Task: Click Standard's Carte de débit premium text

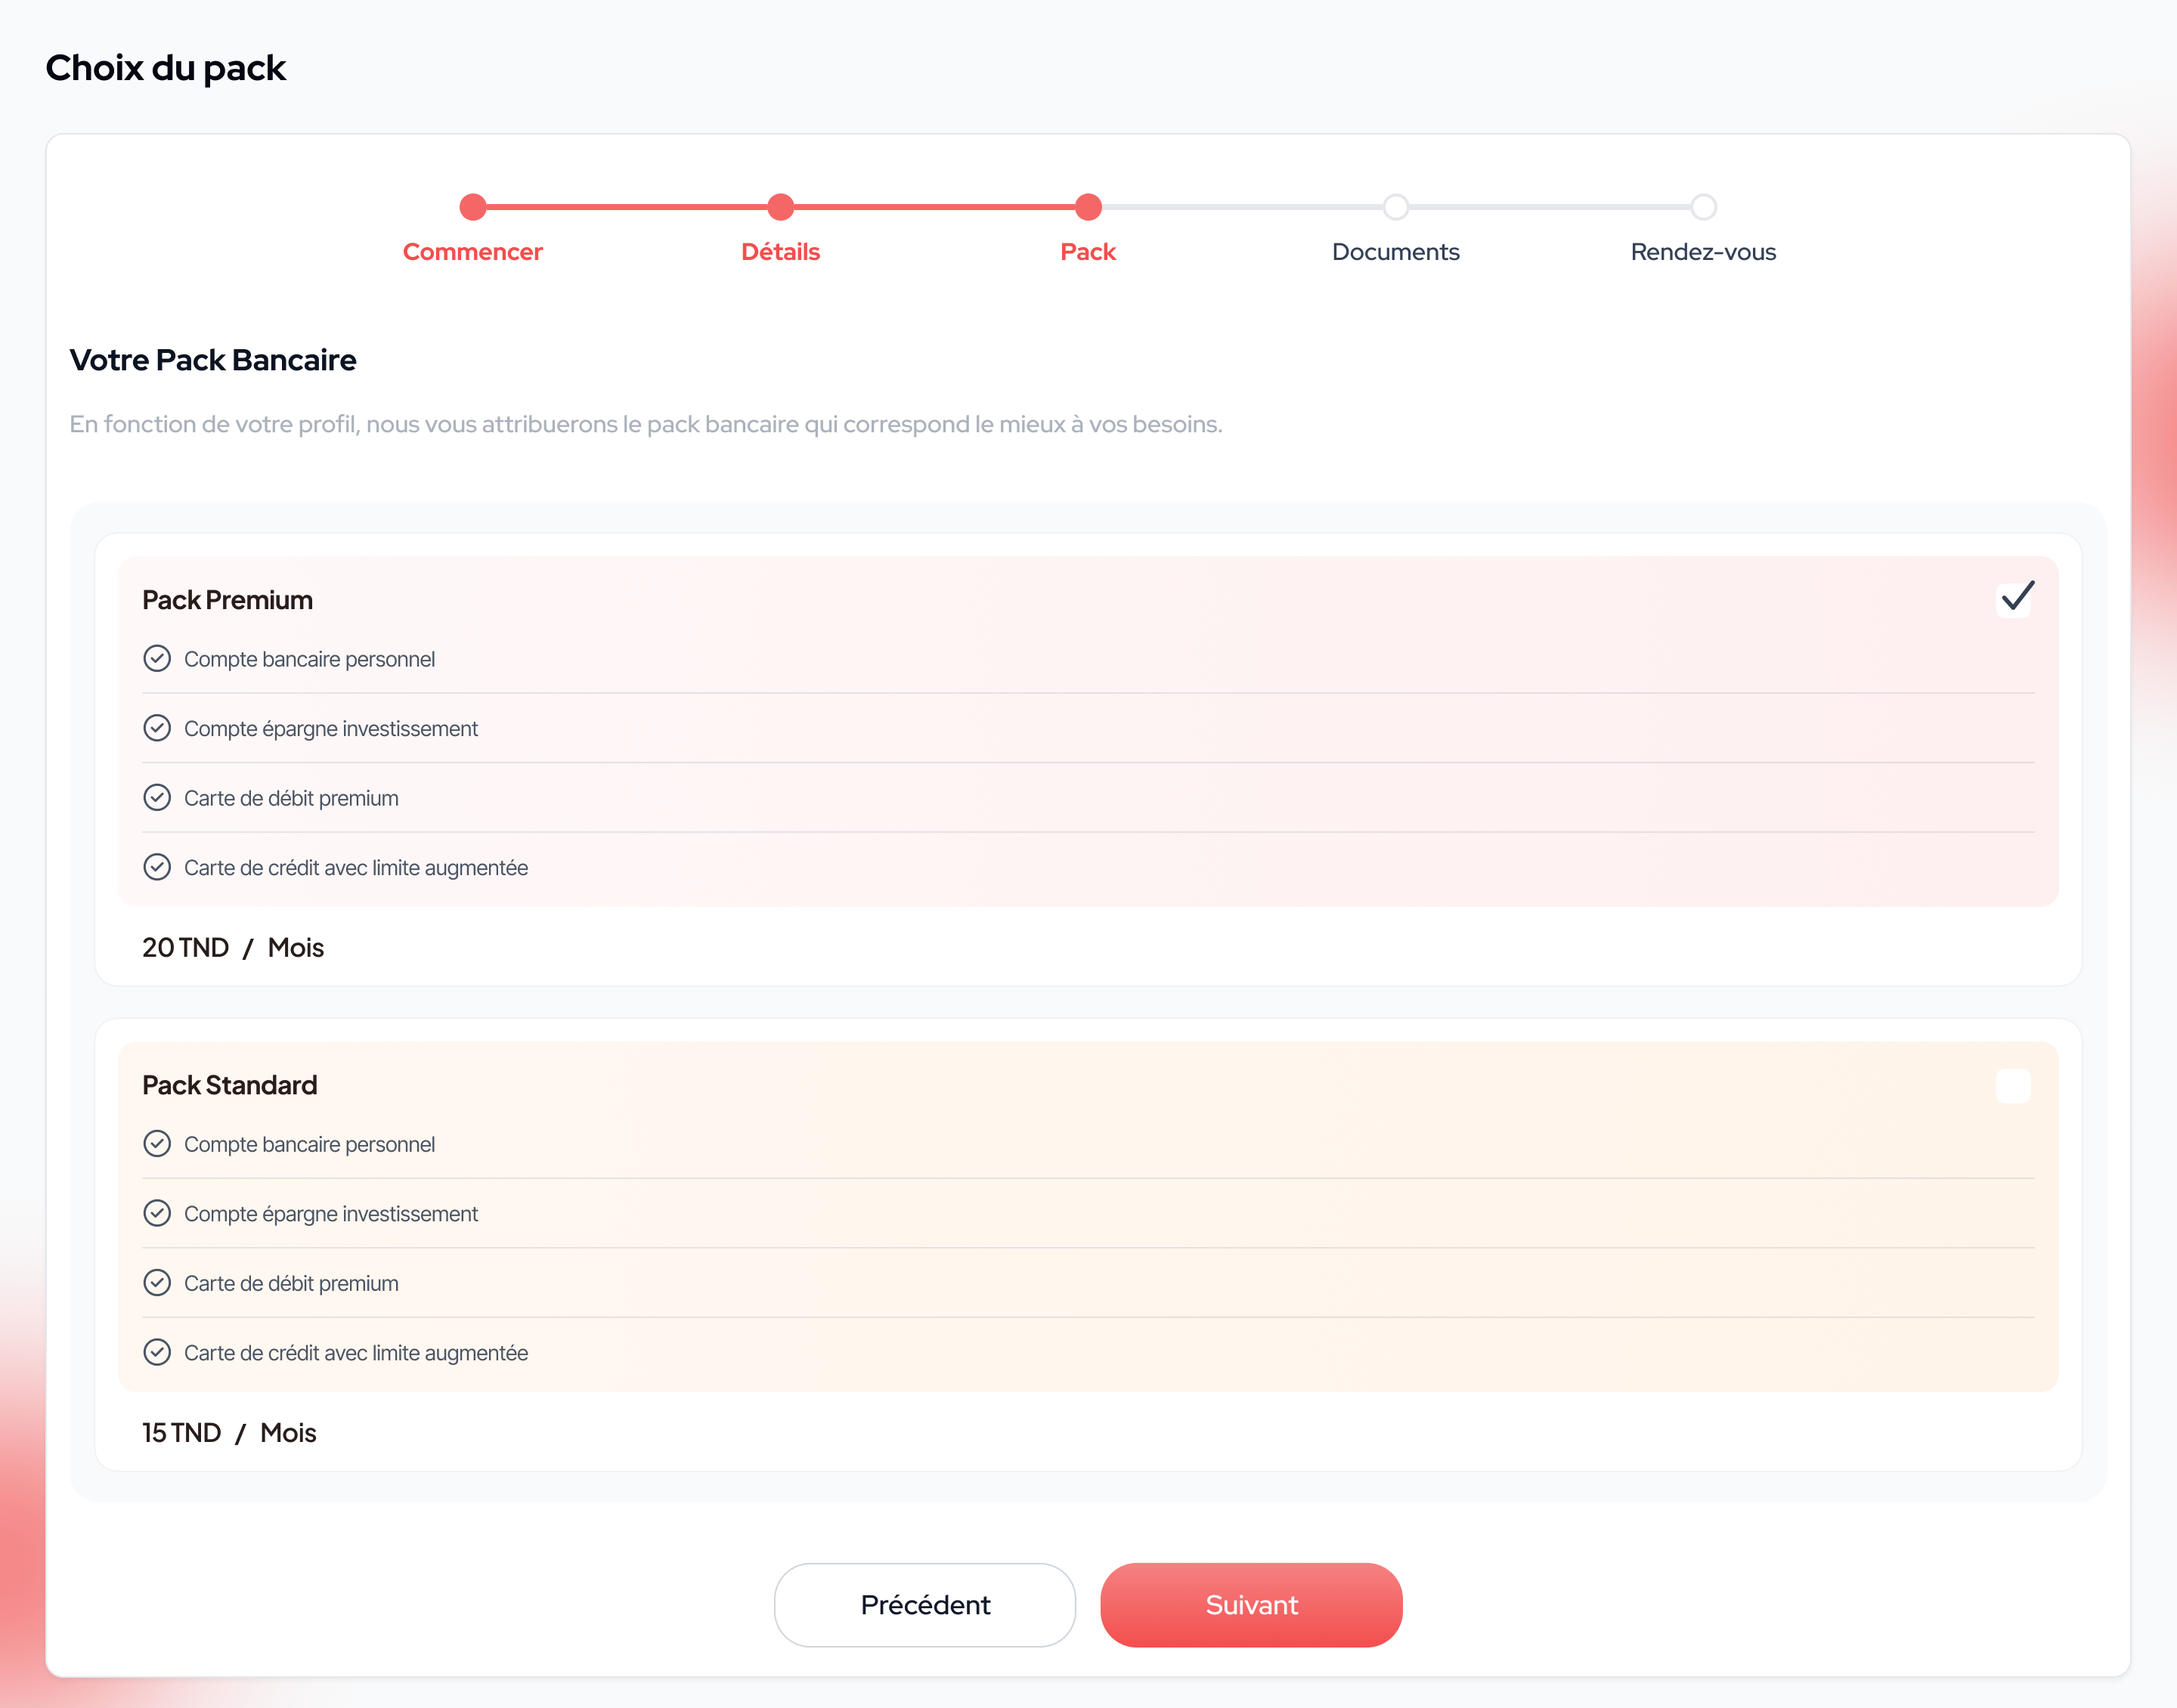Action: pyautogui.click(x=291, y=1283)
